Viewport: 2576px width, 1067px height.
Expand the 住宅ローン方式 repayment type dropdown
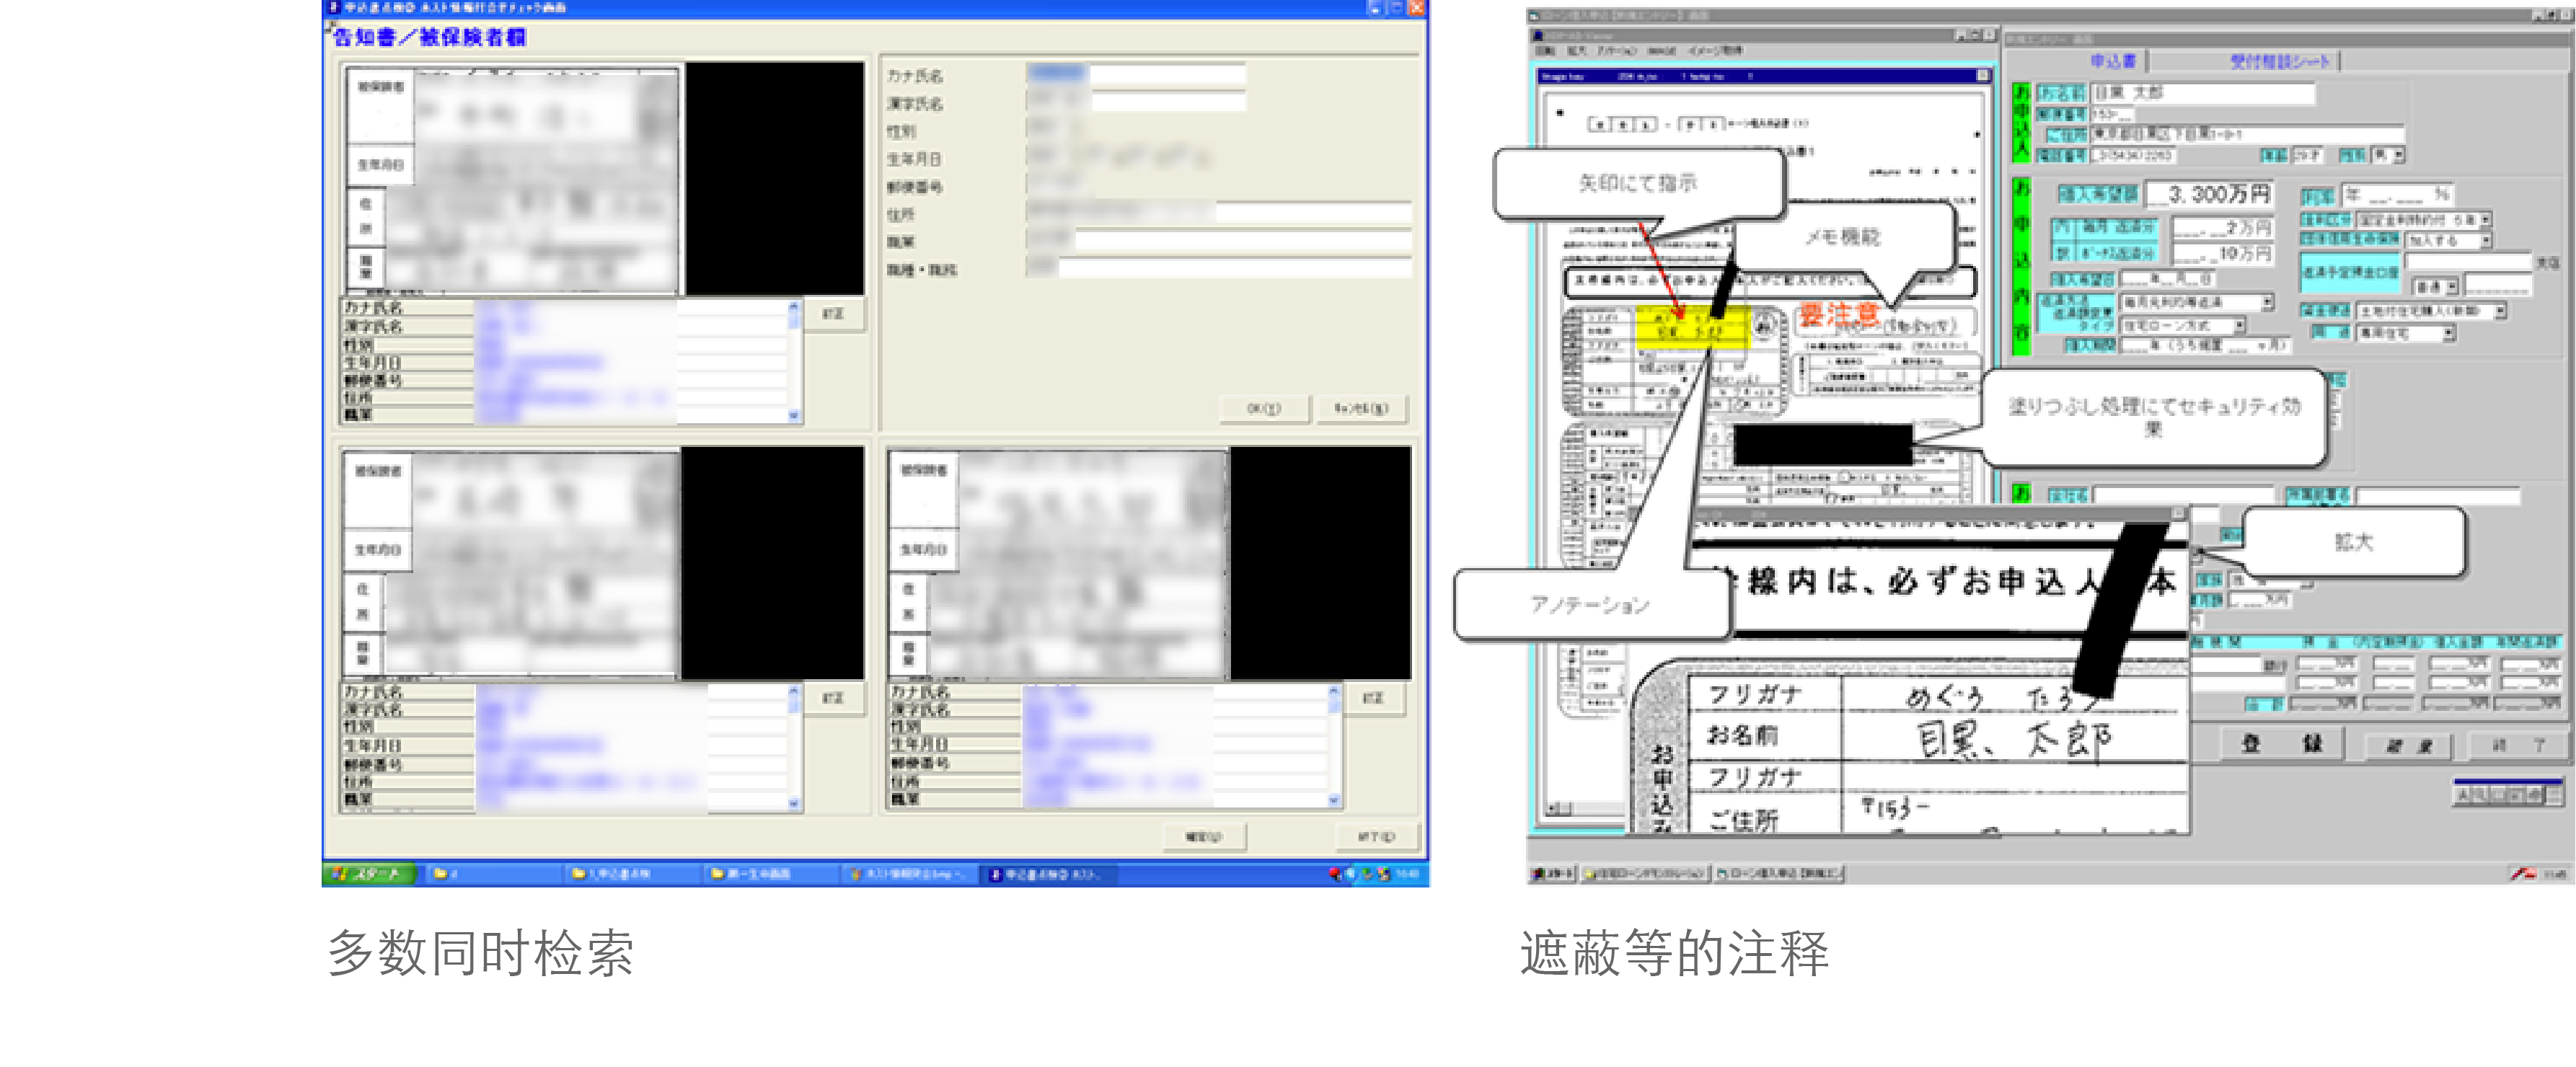[x=2240, y=326]
